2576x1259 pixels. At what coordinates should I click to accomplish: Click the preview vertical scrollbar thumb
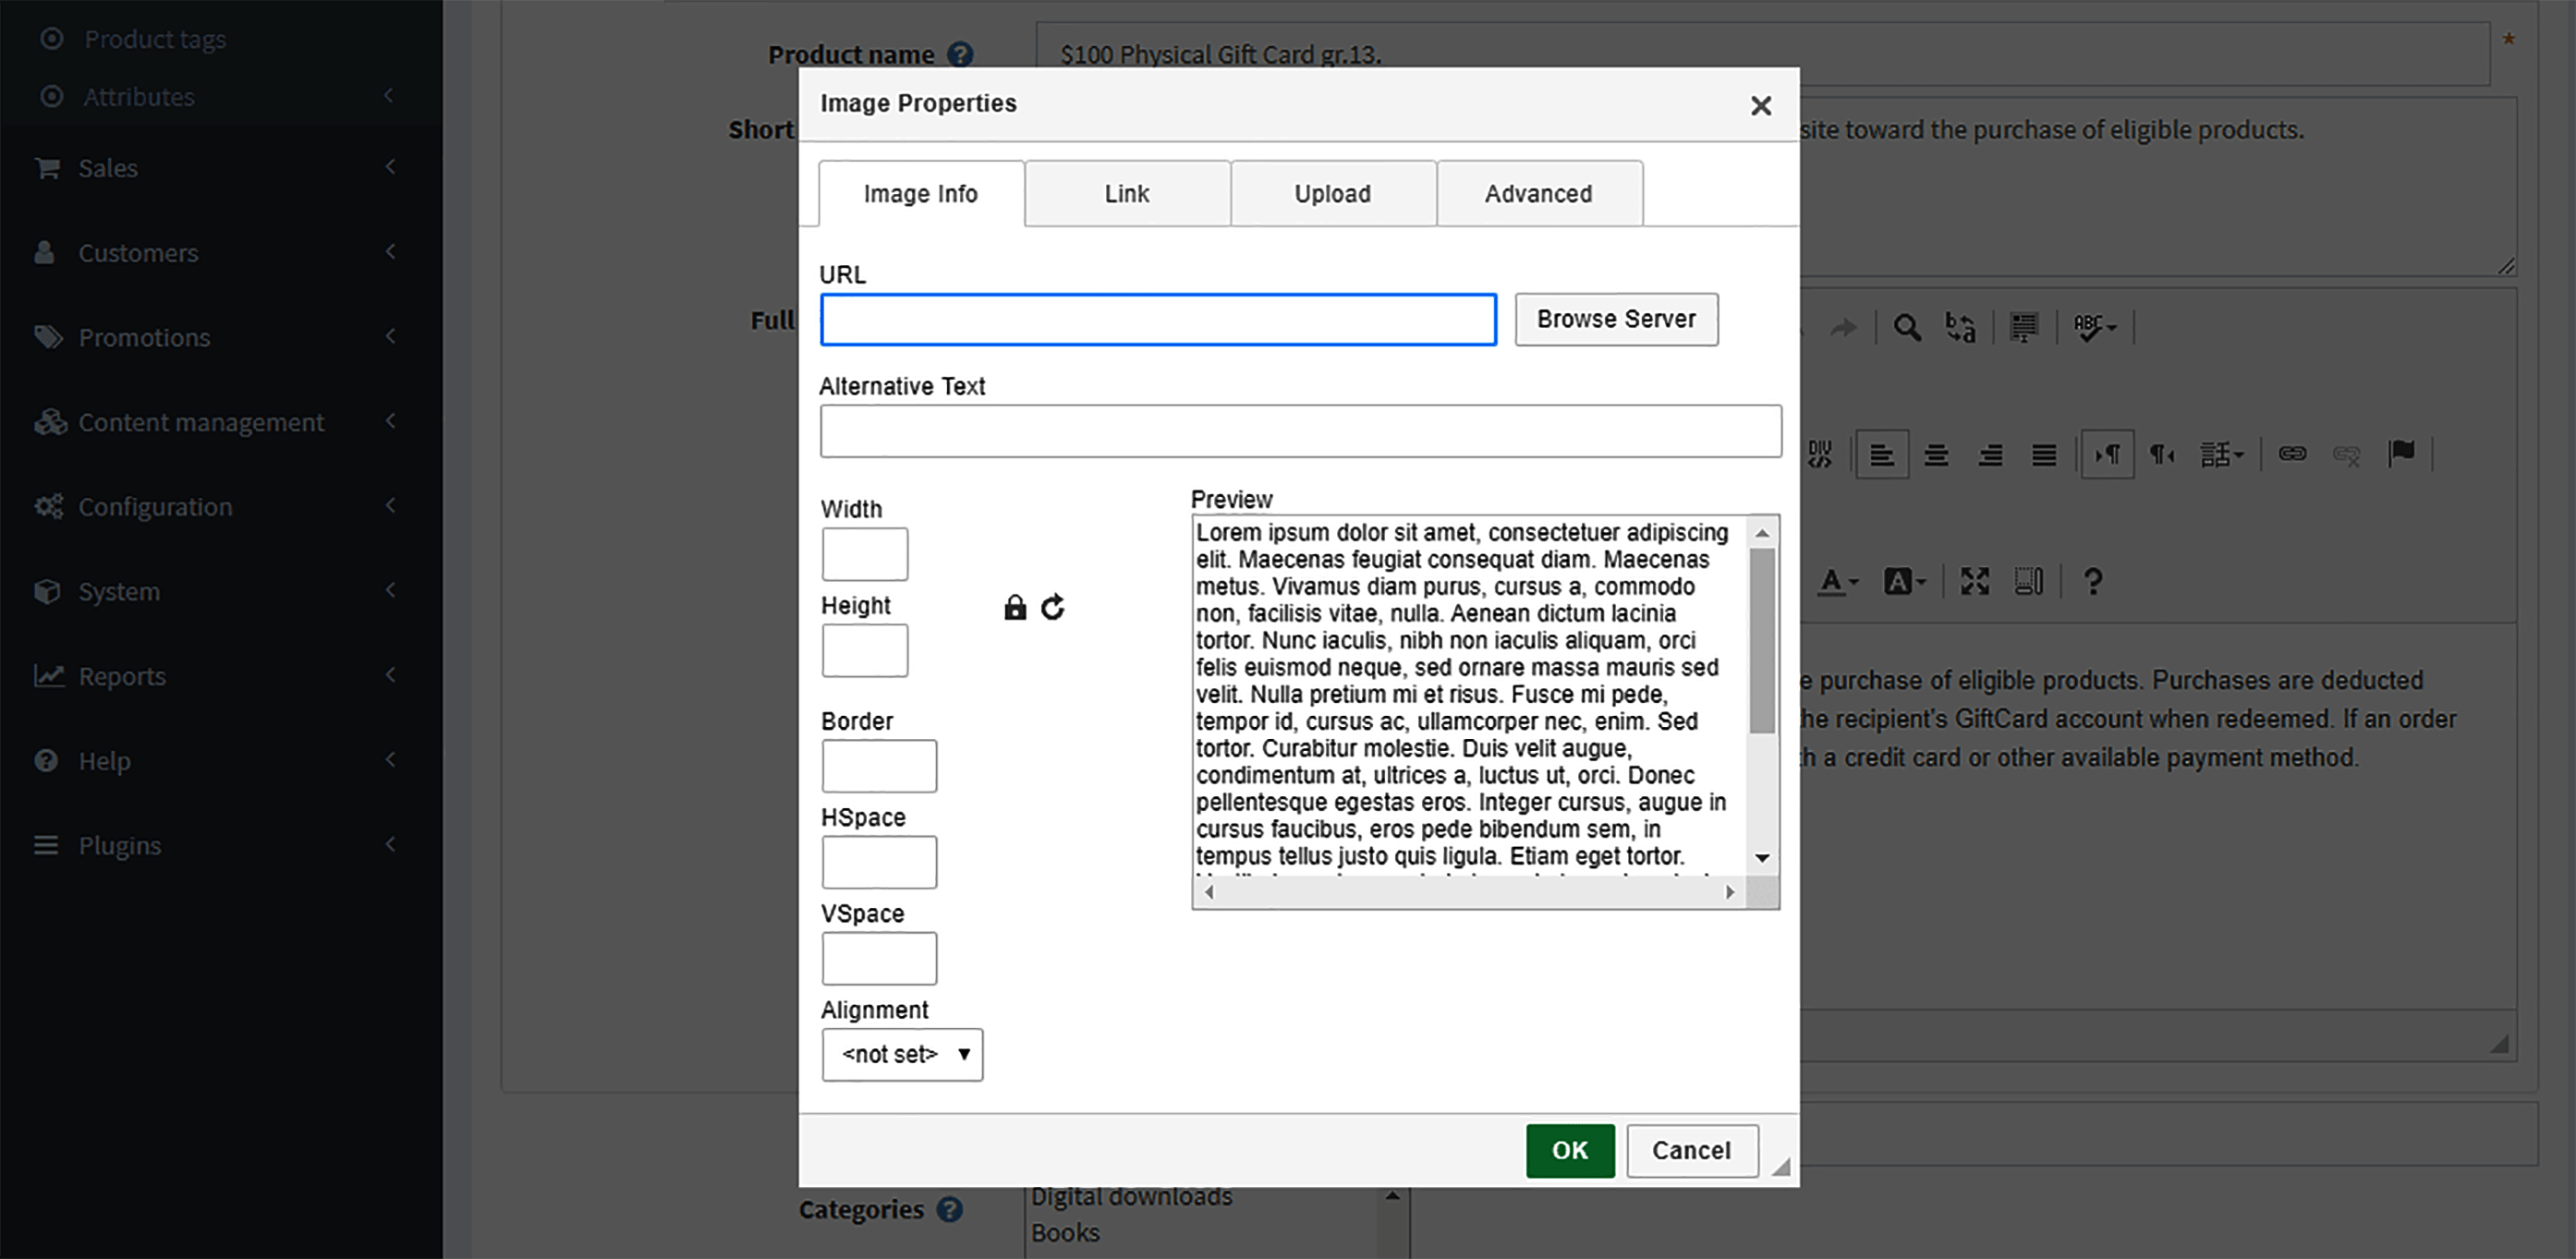click(x=1762, y=640)
